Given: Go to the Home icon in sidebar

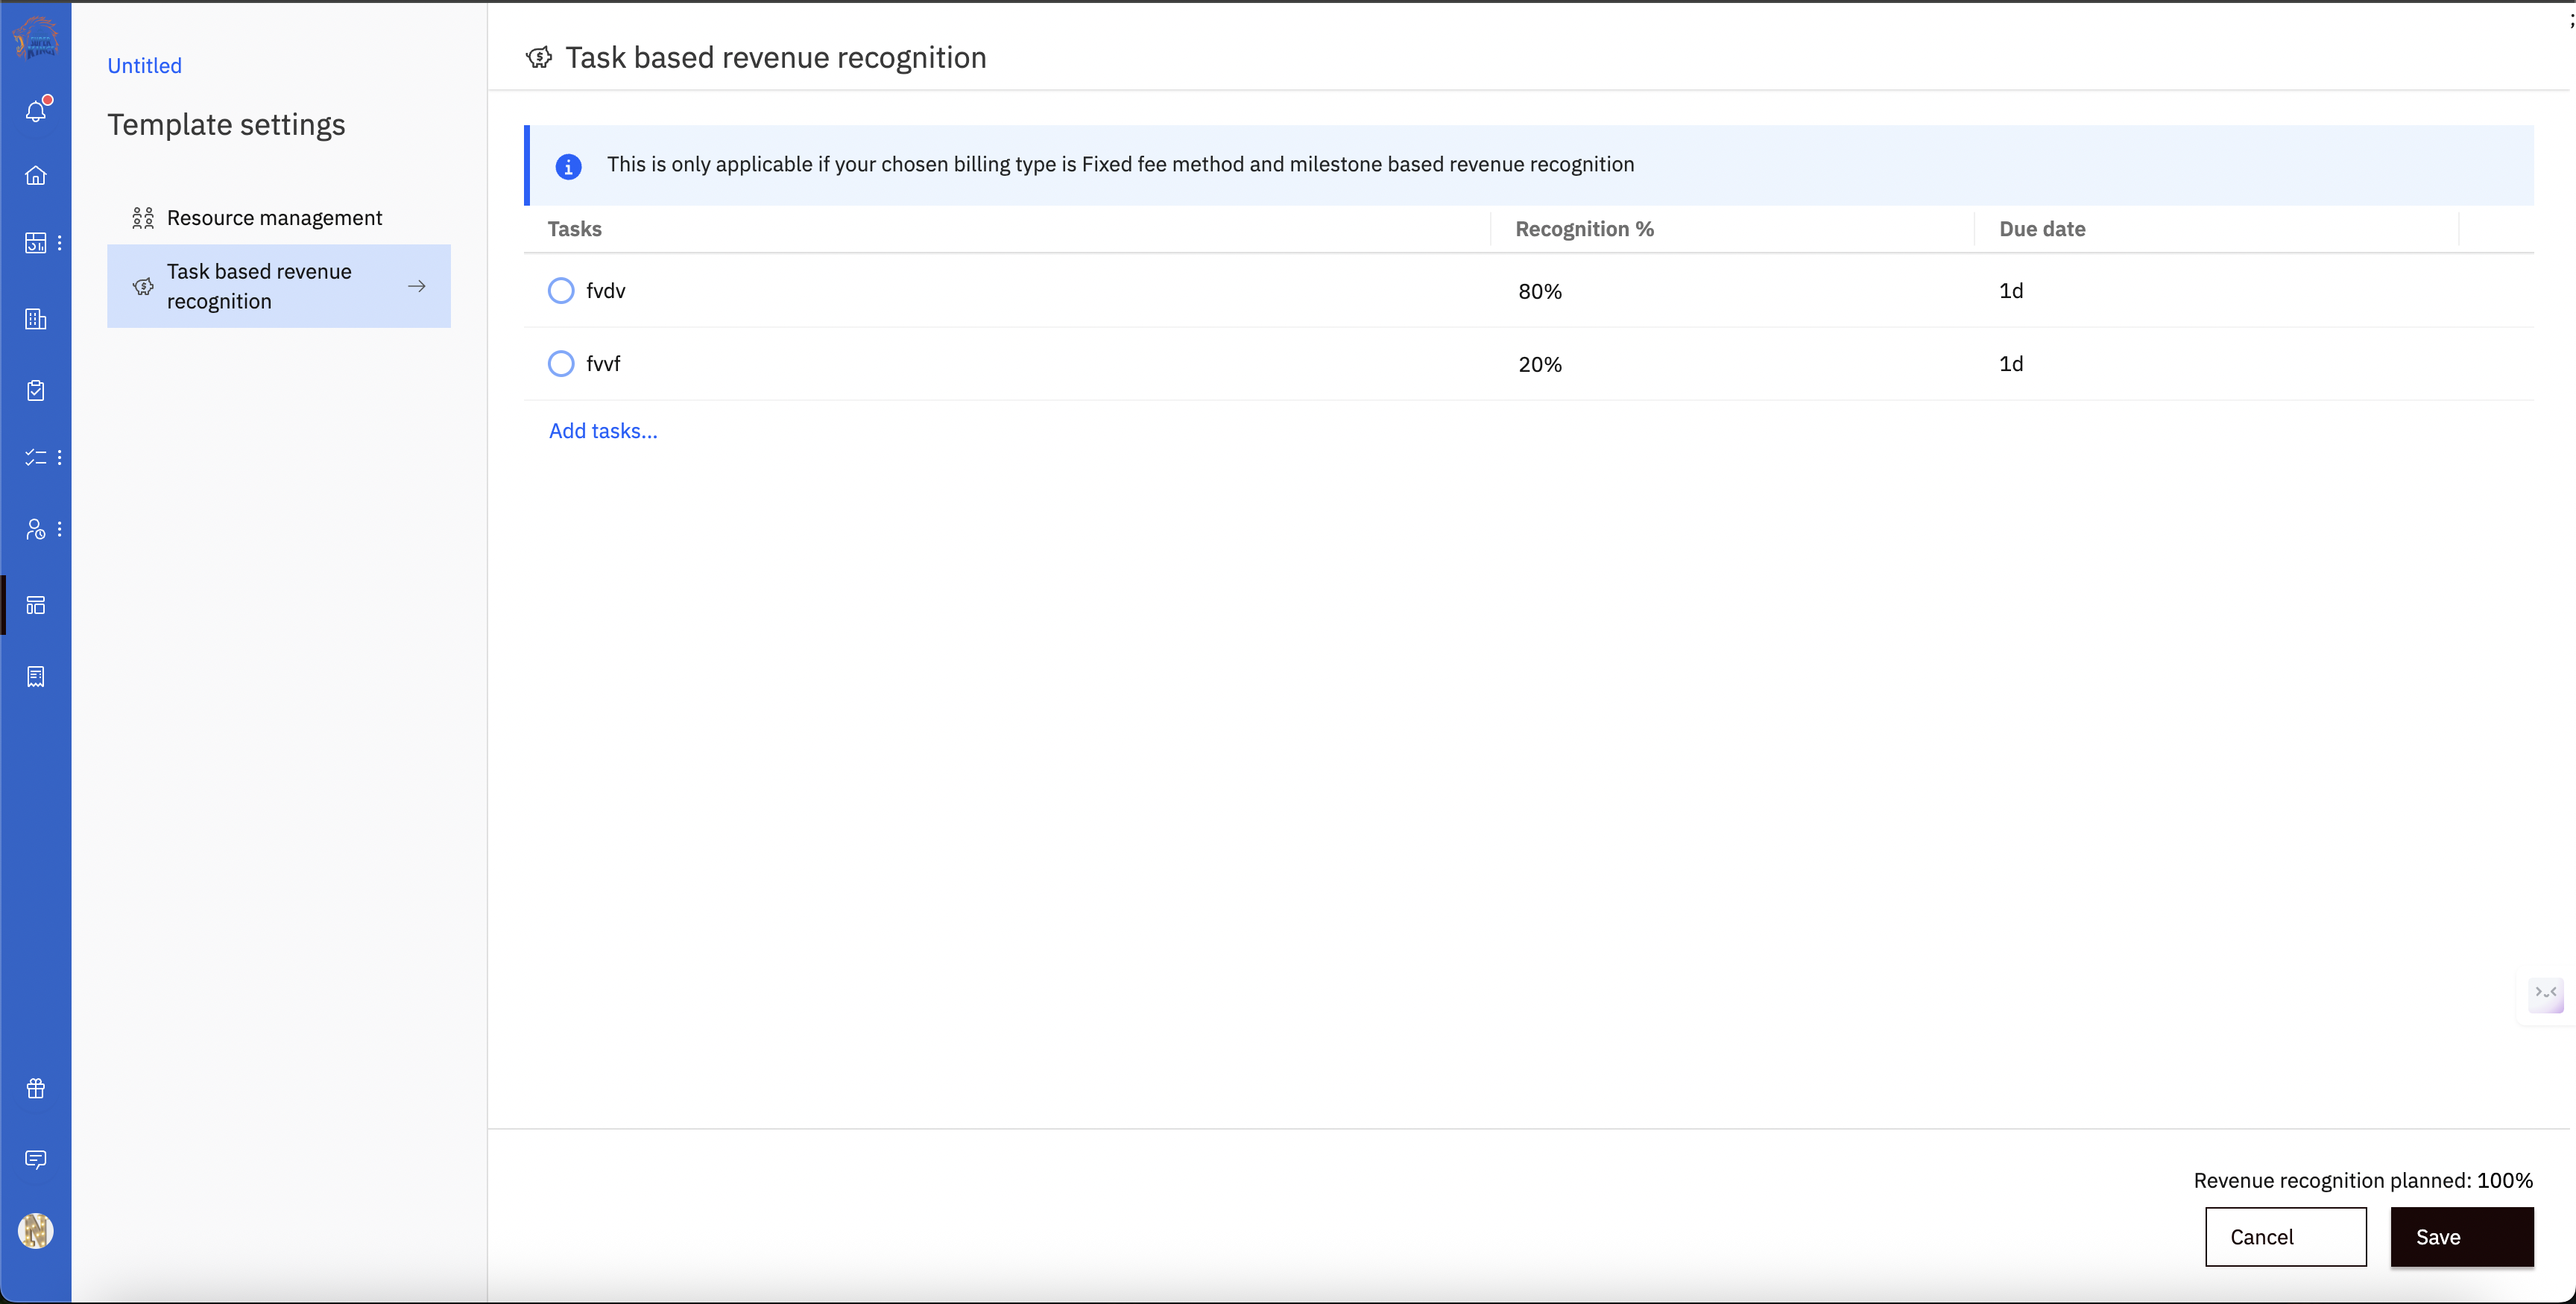Looking at the screenshot, I should tap(36, 176).
